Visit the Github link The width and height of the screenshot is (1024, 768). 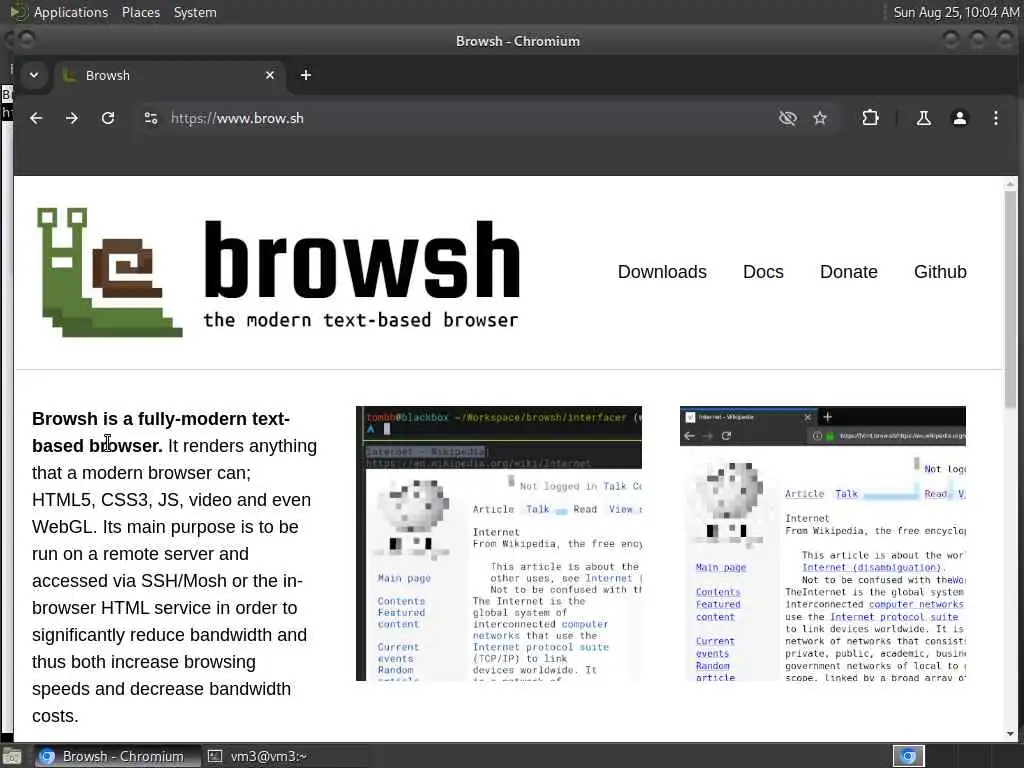pyautogui.click(x=940, y=272)
